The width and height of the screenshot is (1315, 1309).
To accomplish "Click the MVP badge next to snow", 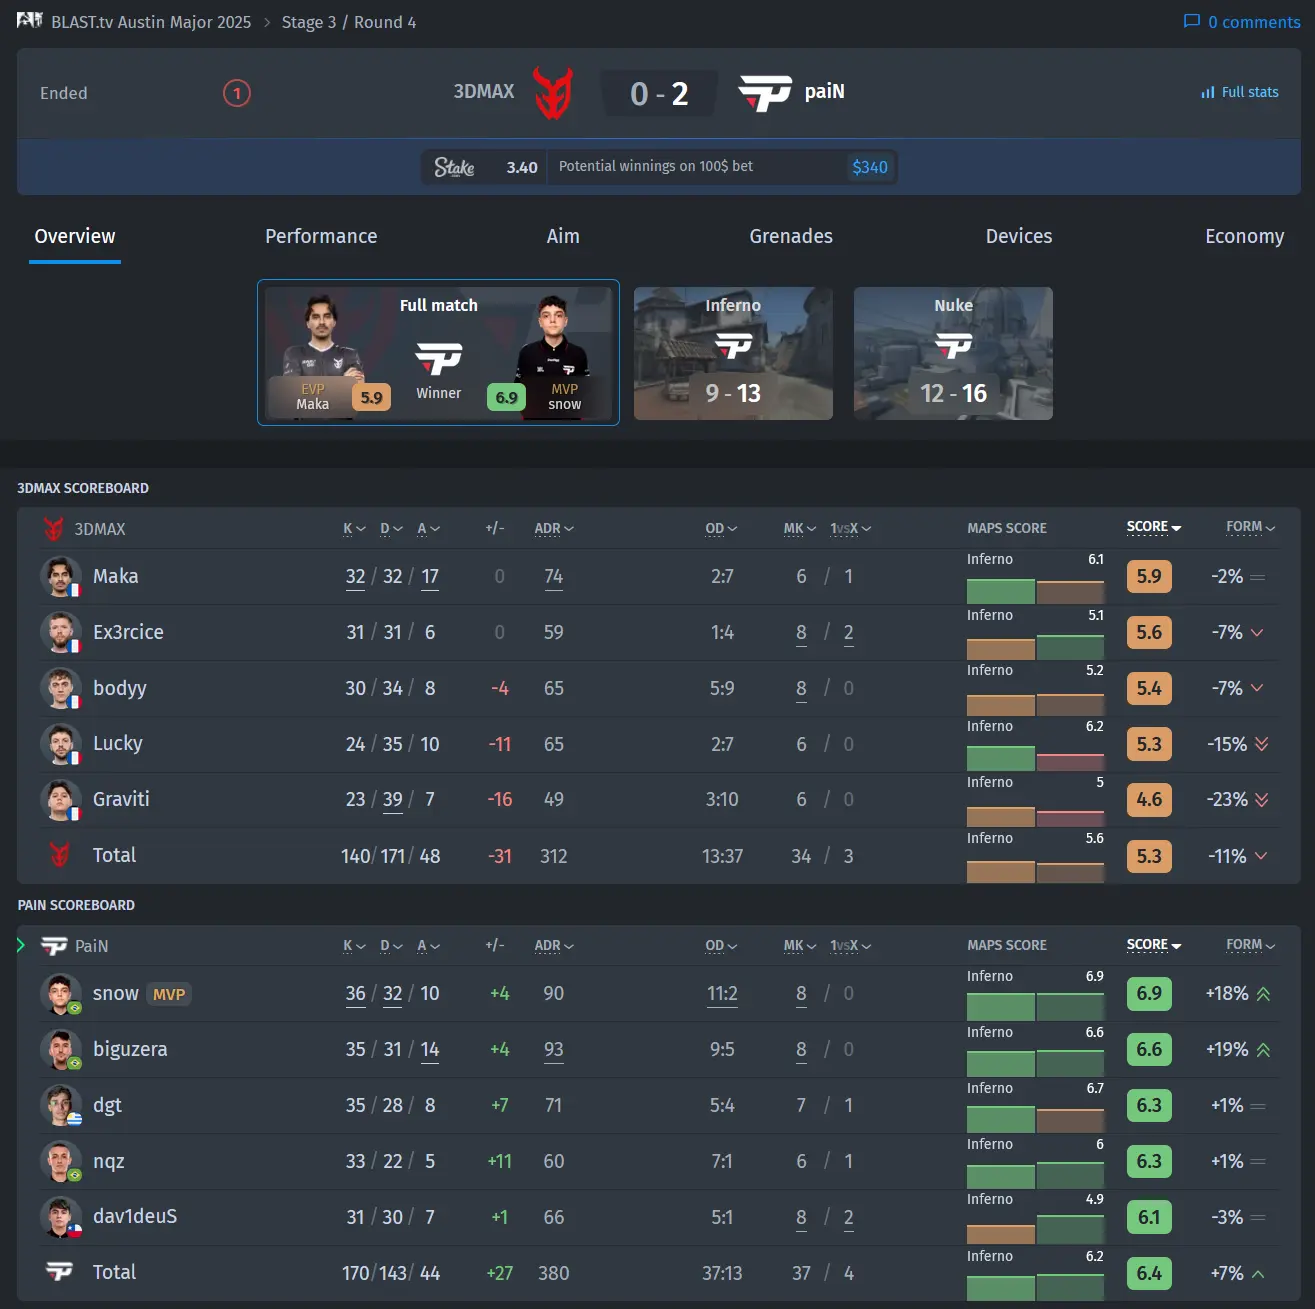I will tap(169, 994).
